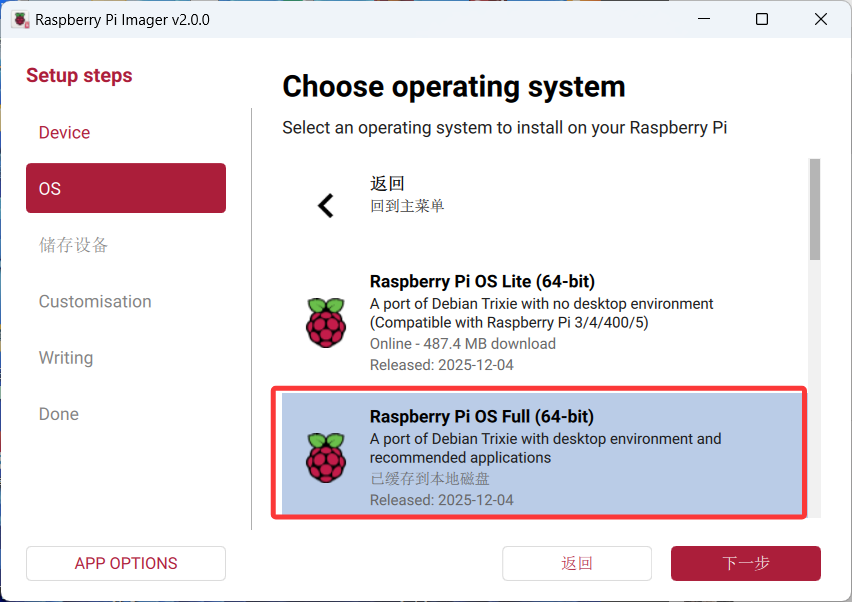Select the OS setup step
The image size is (852, 602).
pyautogui.click(x=126, y=188)
